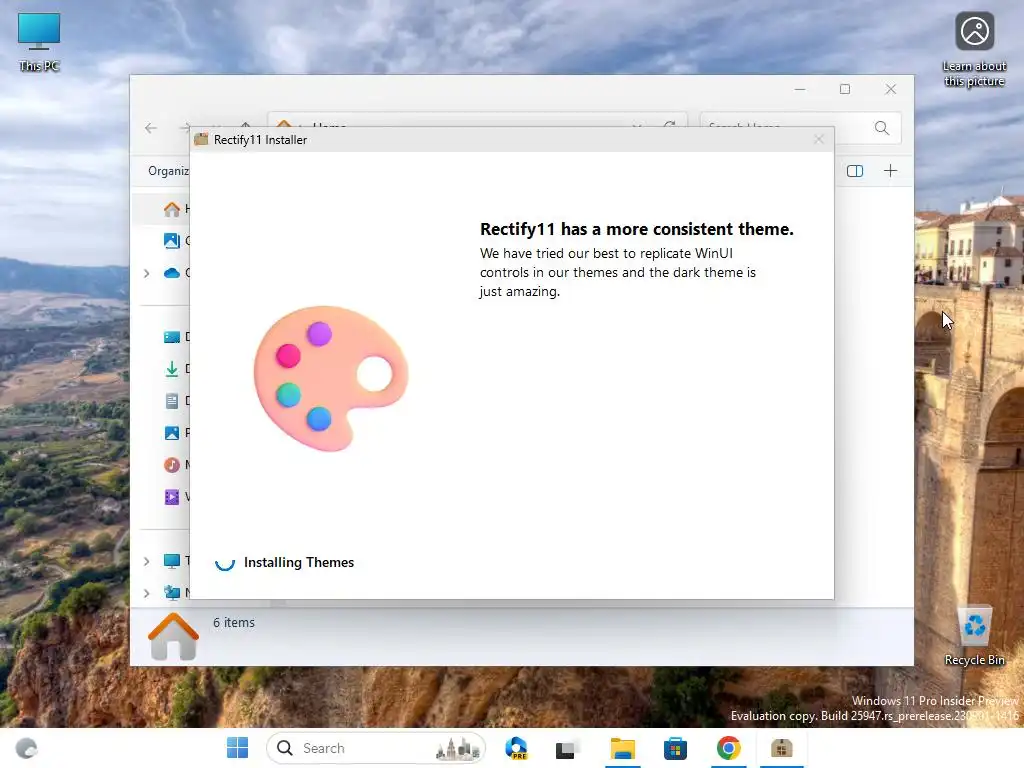Click 'Installing Themes' status text
This screenshot has height=768, width=1024.
click(x=299, y=562)
